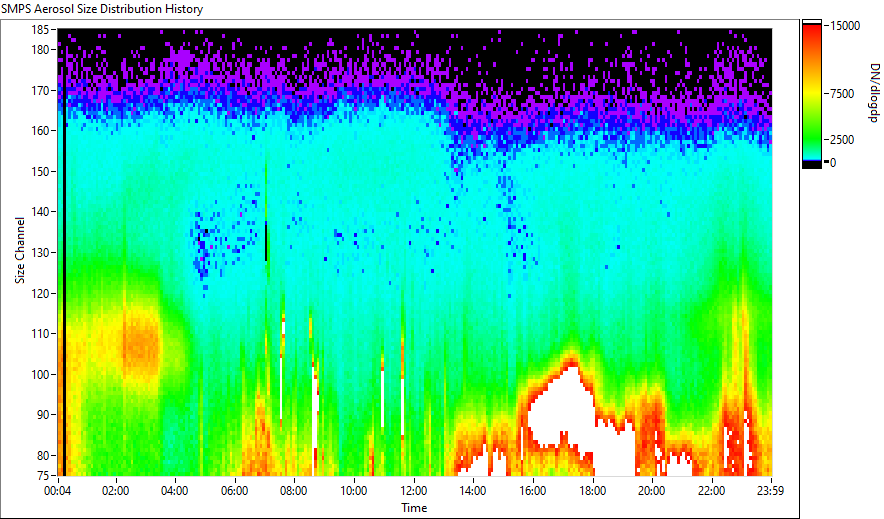Click the 06:00 time axis label

(x=235, y=491)
